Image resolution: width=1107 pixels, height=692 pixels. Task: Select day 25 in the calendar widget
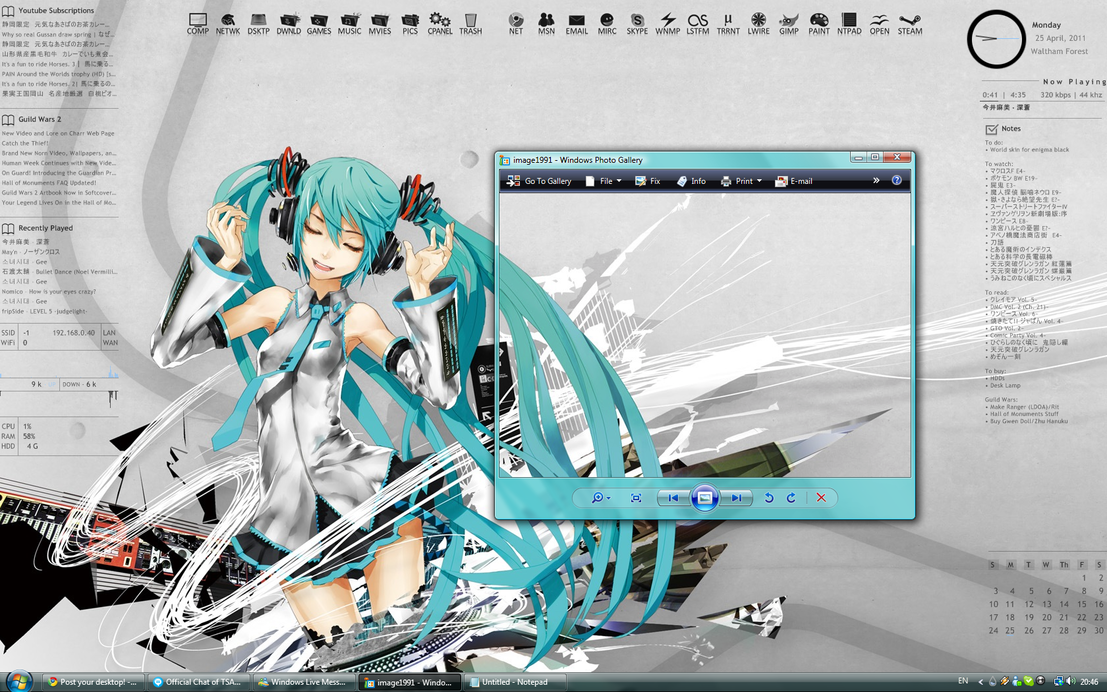1010,631
